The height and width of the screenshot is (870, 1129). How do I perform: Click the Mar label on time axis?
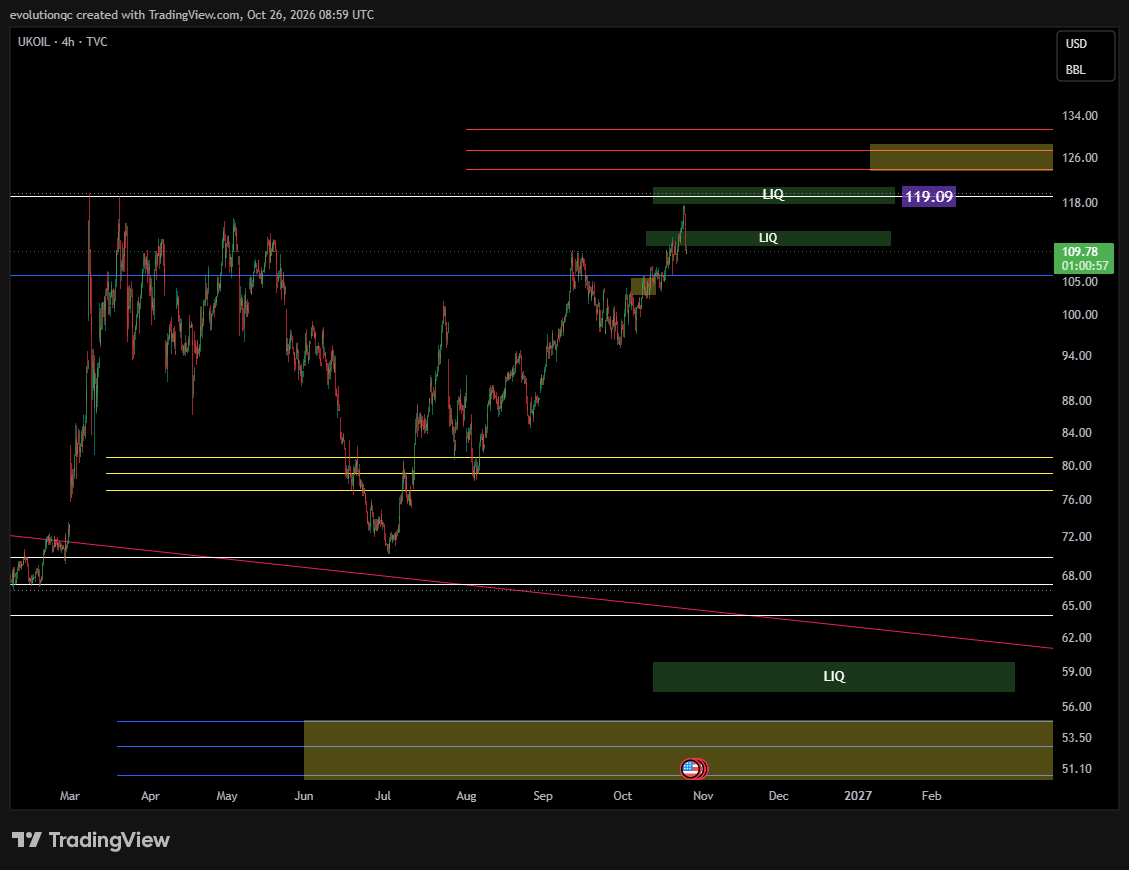point(70,796)
